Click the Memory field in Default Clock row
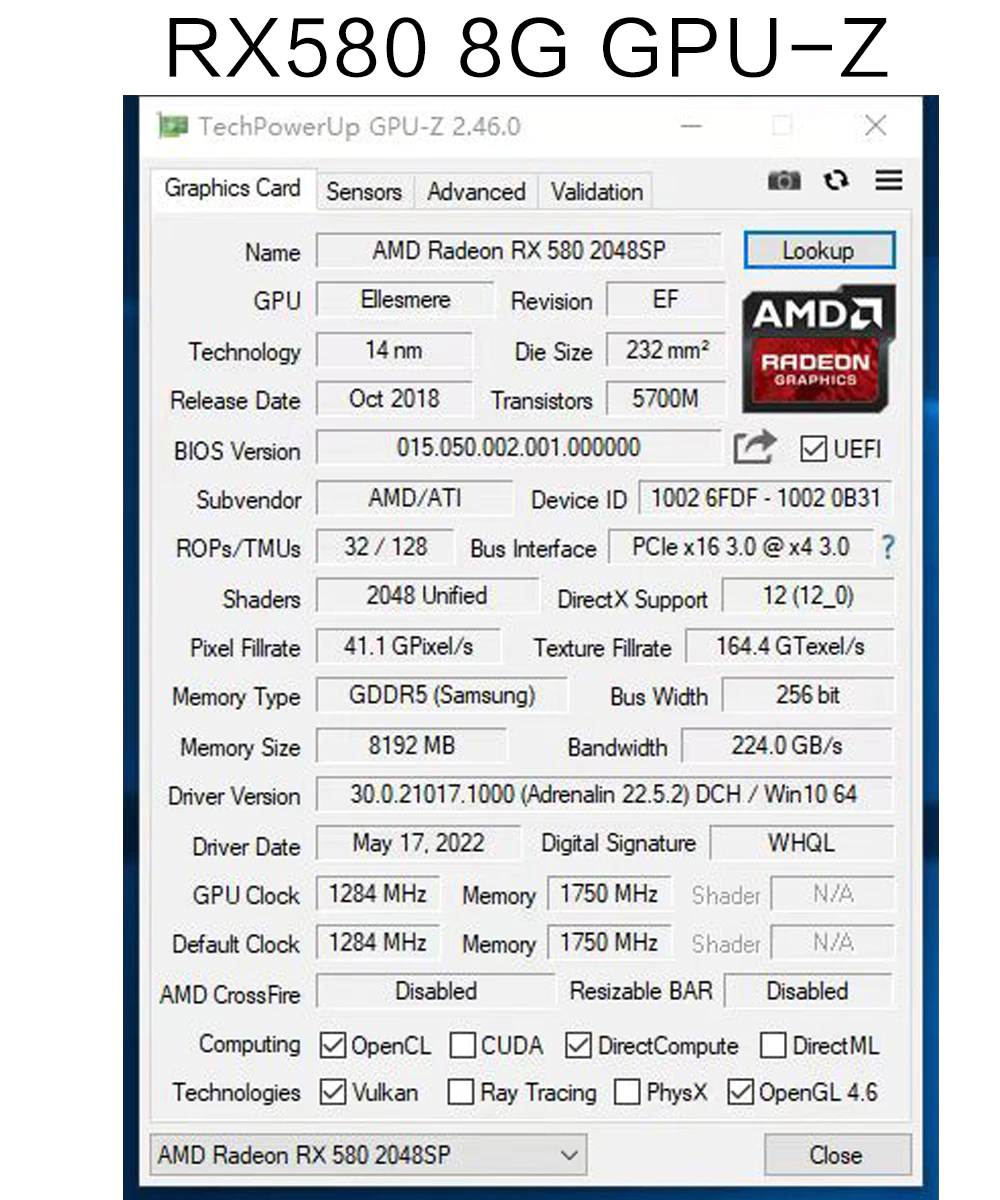The image size is (1000, 1200). (609, 943)
